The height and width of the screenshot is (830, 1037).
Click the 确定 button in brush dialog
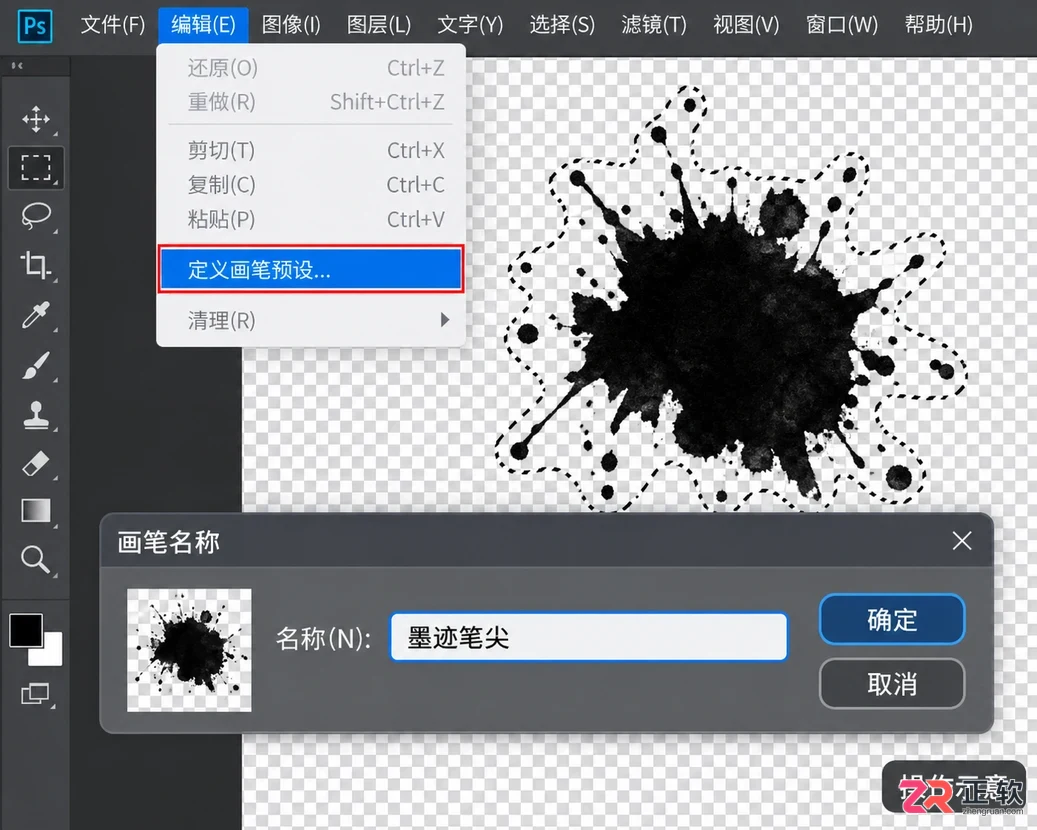click(892, 620)
